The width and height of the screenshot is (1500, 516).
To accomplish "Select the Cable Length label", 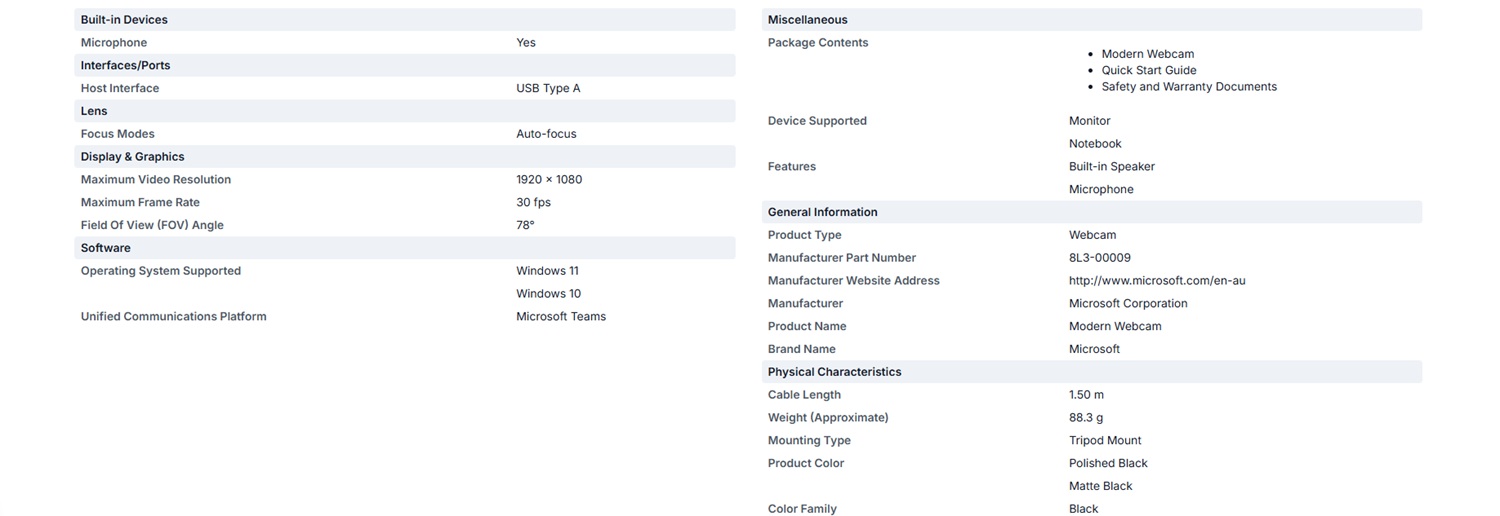I will click(804, 395).
